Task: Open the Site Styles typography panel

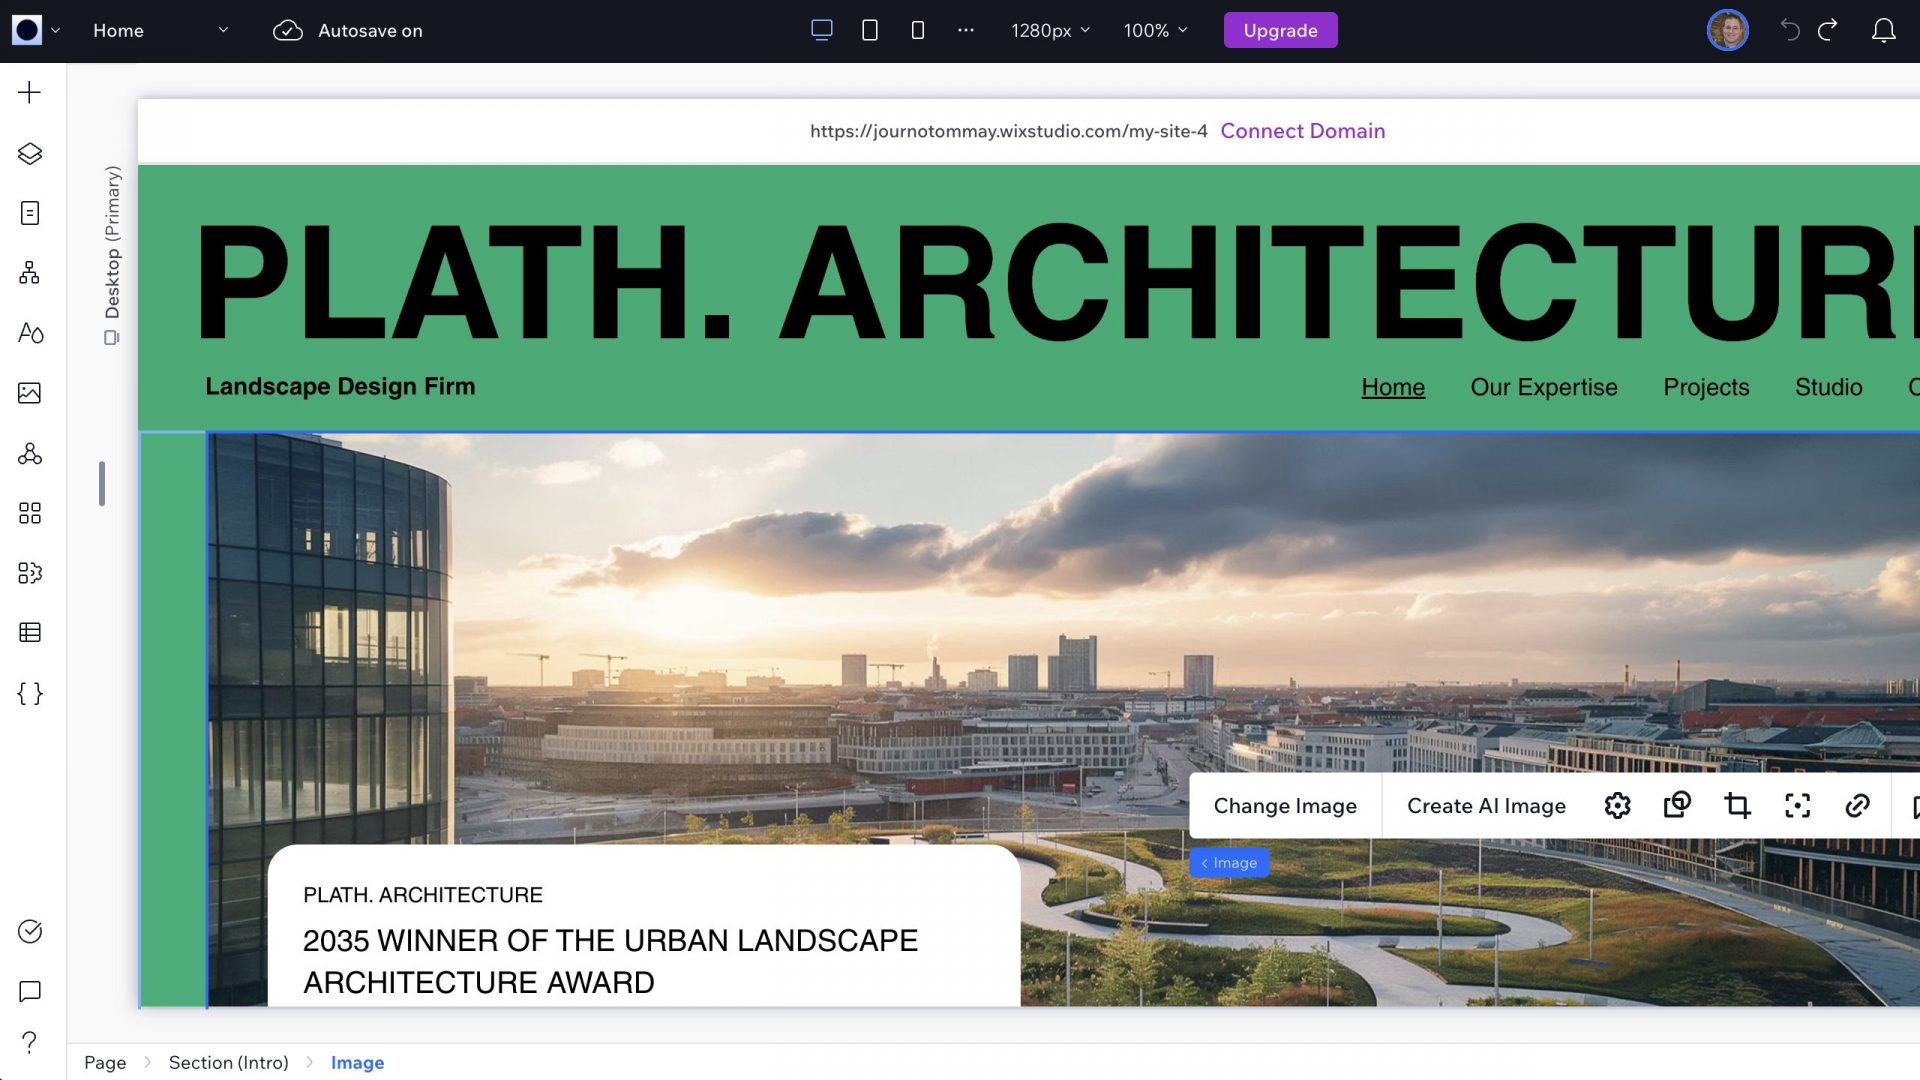Action: pos(30,333)
